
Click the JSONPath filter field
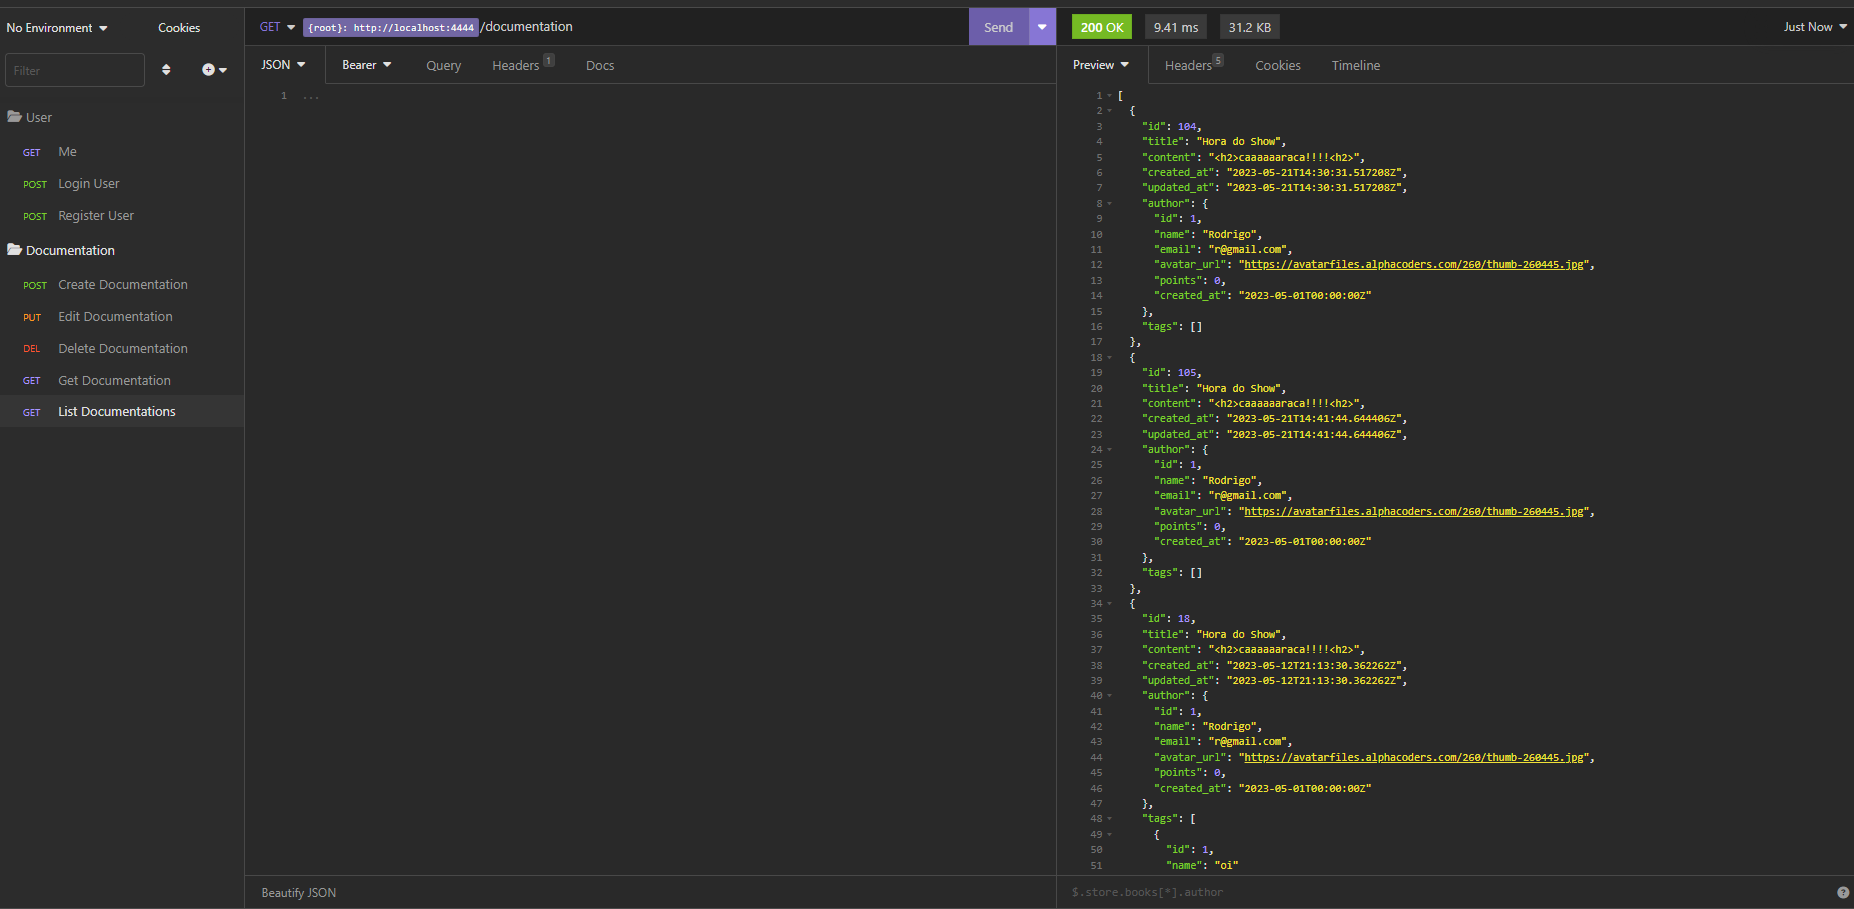(x=1300, y=891)
